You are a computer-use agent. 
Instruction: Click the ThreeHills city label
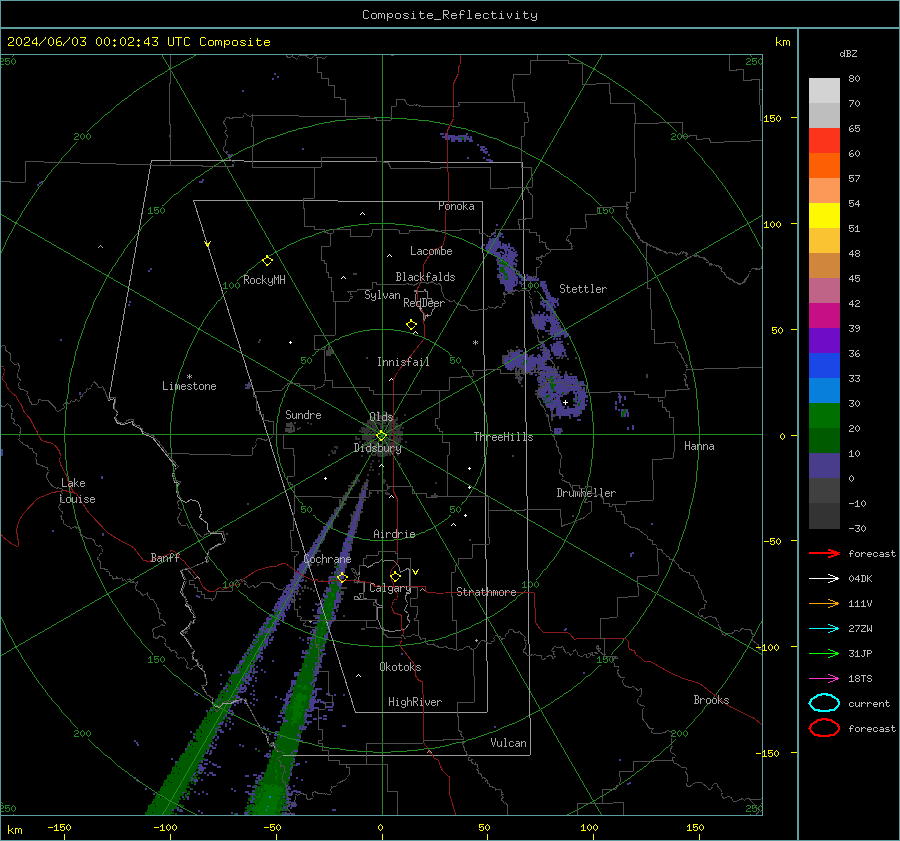click(x=503, y=437)
